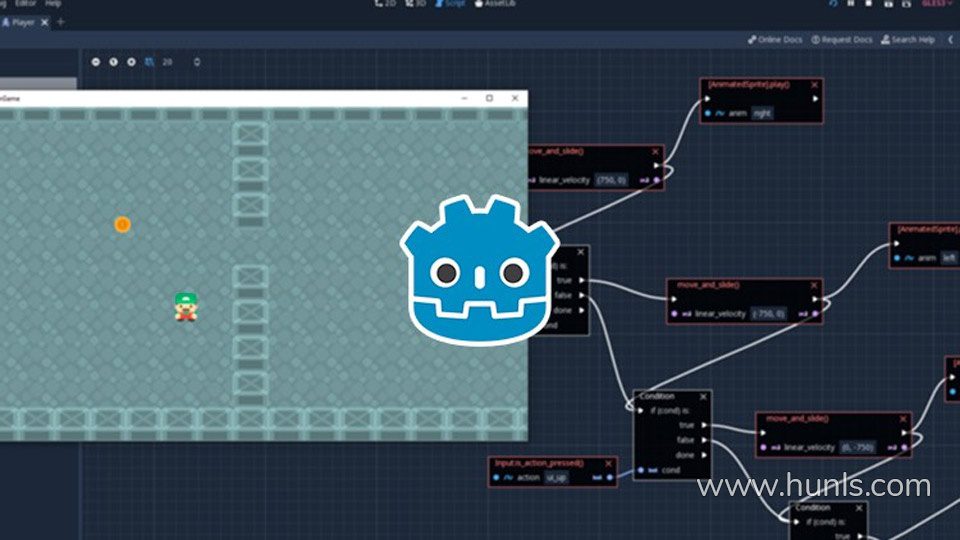This screenshot has height=540, width=960.
Task: Click done output port of ui_up Condition
Action: pyautogui.click(x=704, y=455)
